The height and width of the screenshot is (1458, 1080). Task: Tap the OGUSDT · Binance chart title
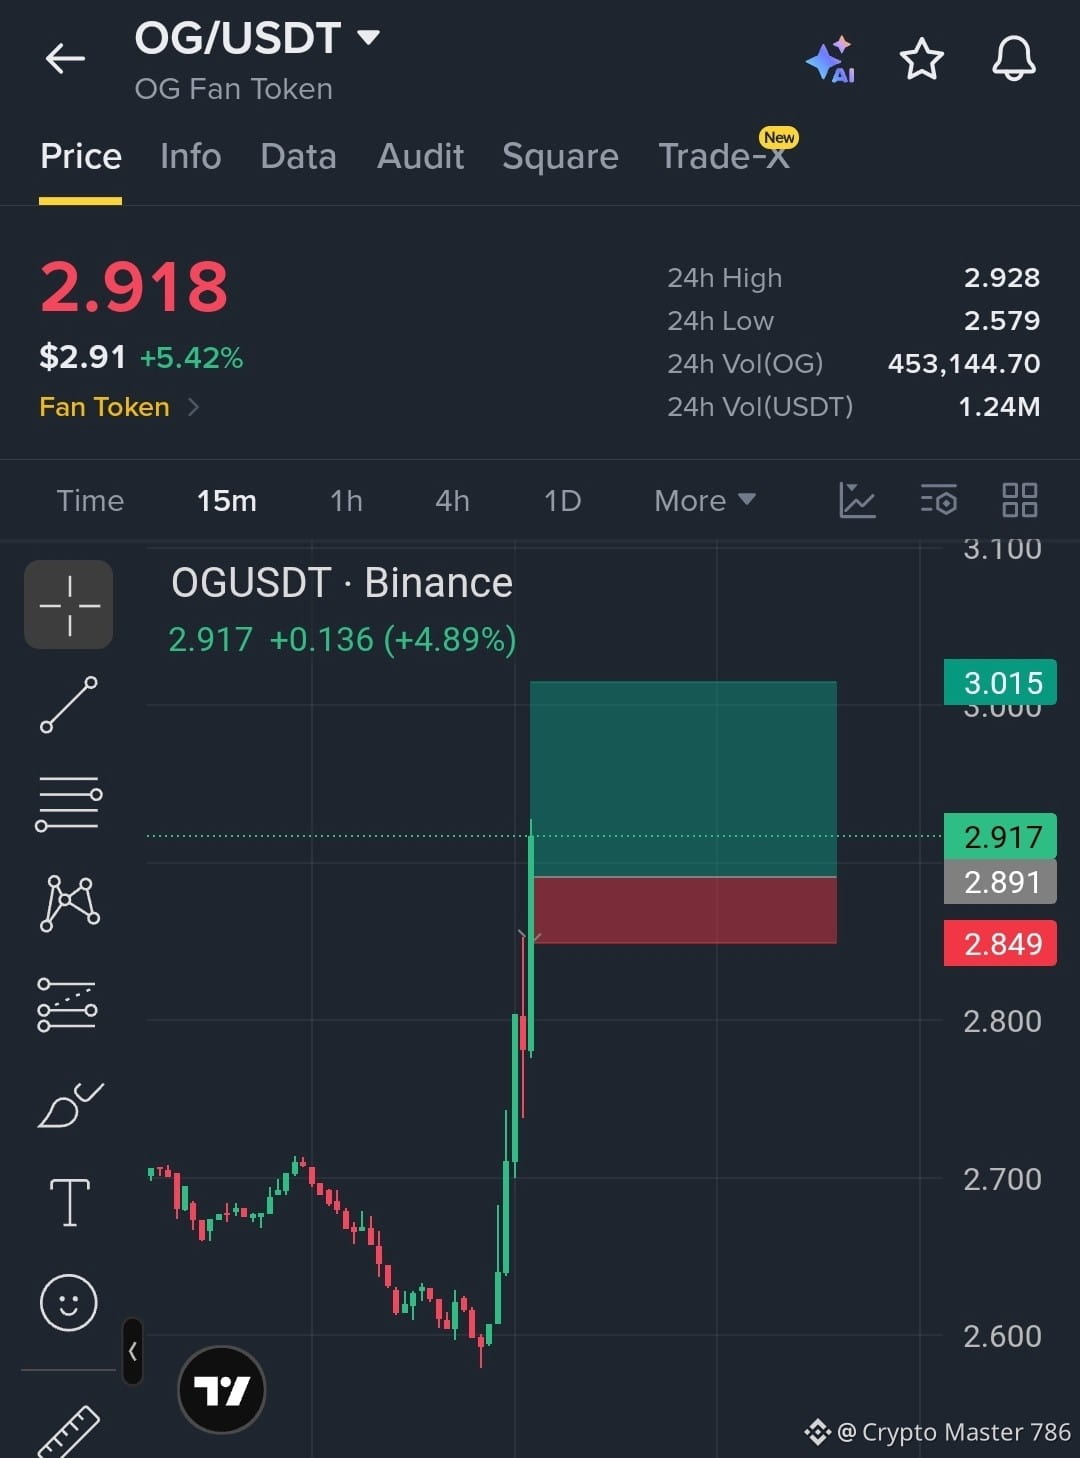[342, 583]
